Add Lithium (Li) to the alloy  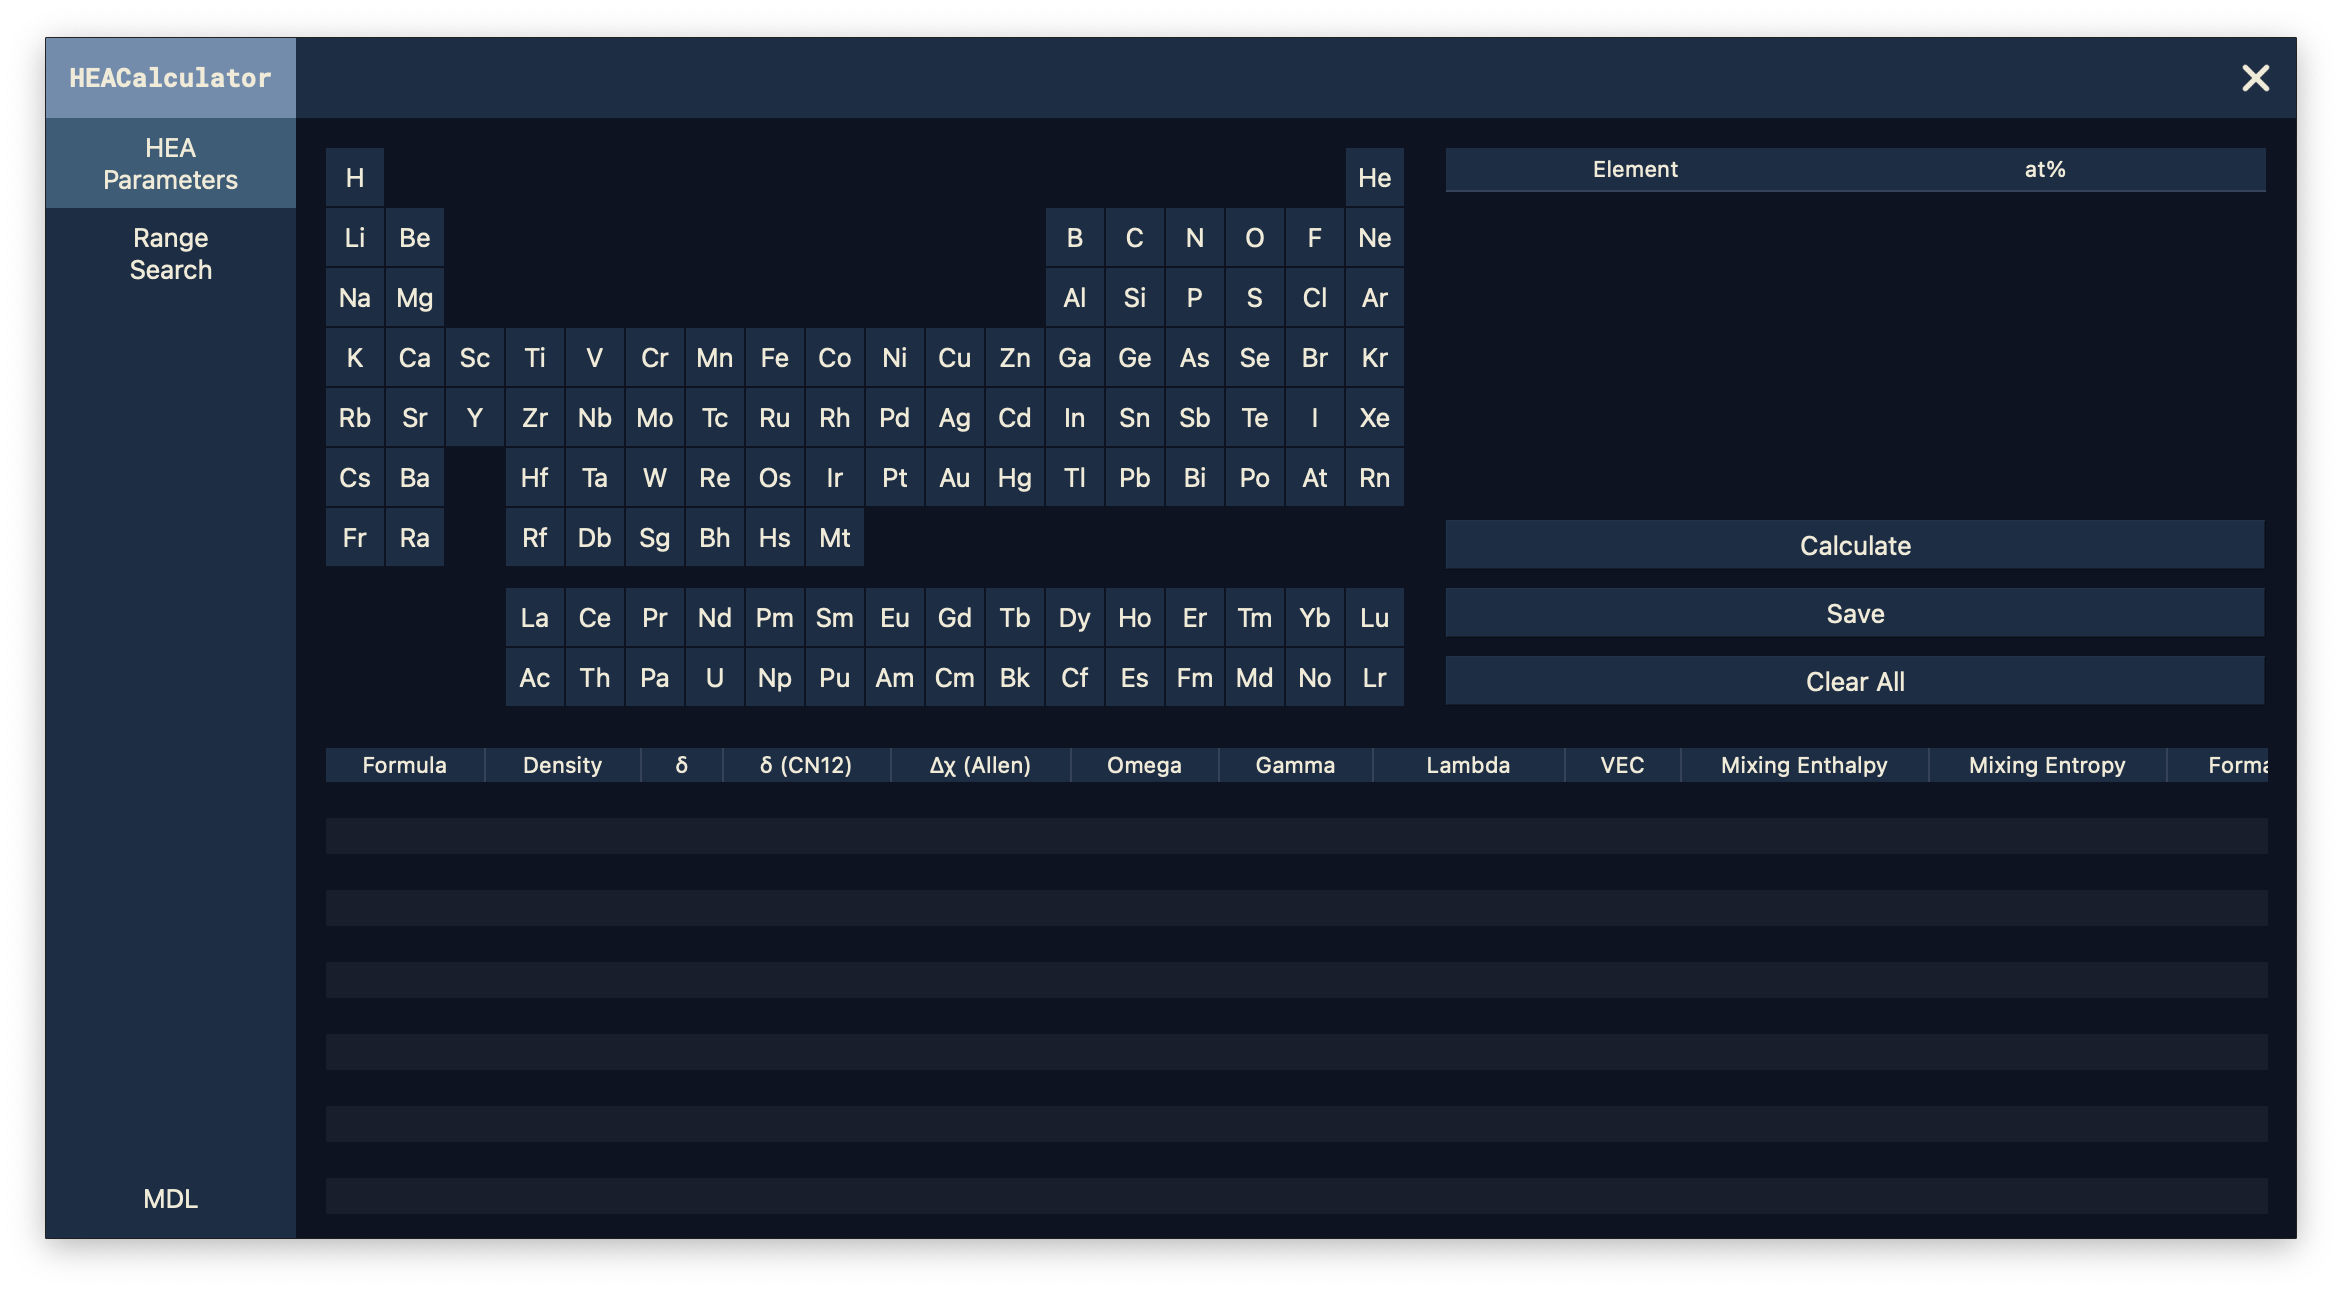point(355,237)
